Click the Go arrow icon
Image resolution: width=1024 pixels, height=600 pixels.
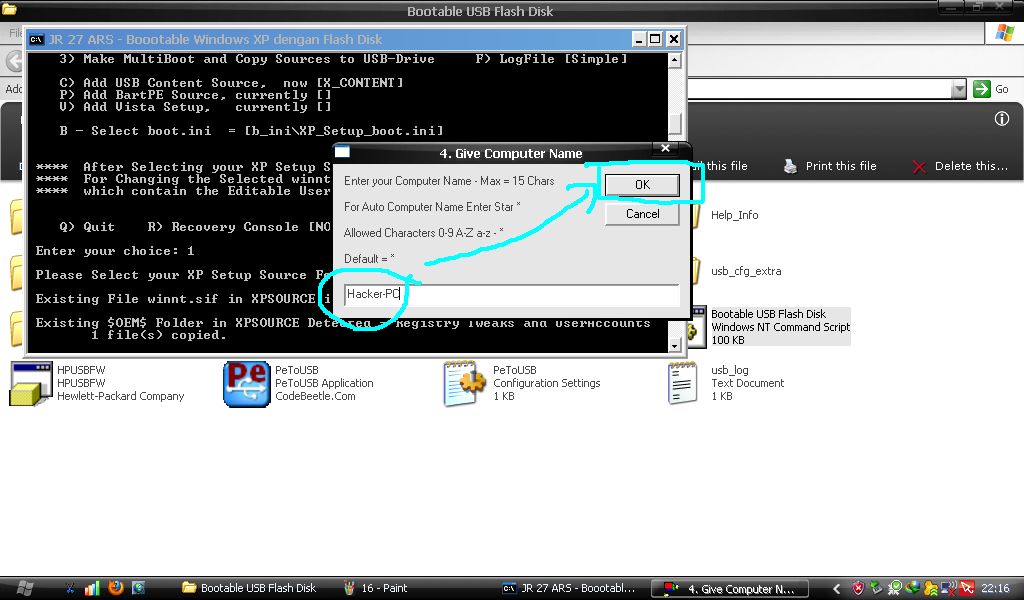pos(982,89)
